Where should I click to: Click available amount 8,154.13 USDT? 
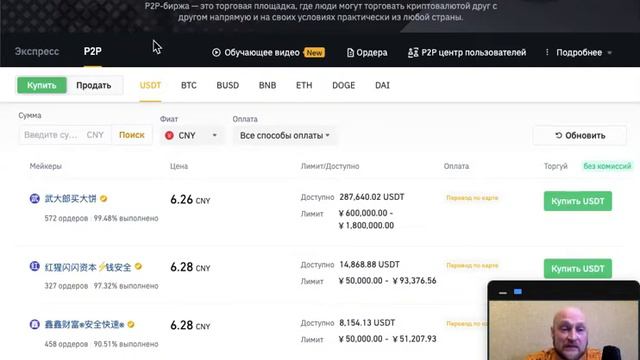tap(367, 323)
